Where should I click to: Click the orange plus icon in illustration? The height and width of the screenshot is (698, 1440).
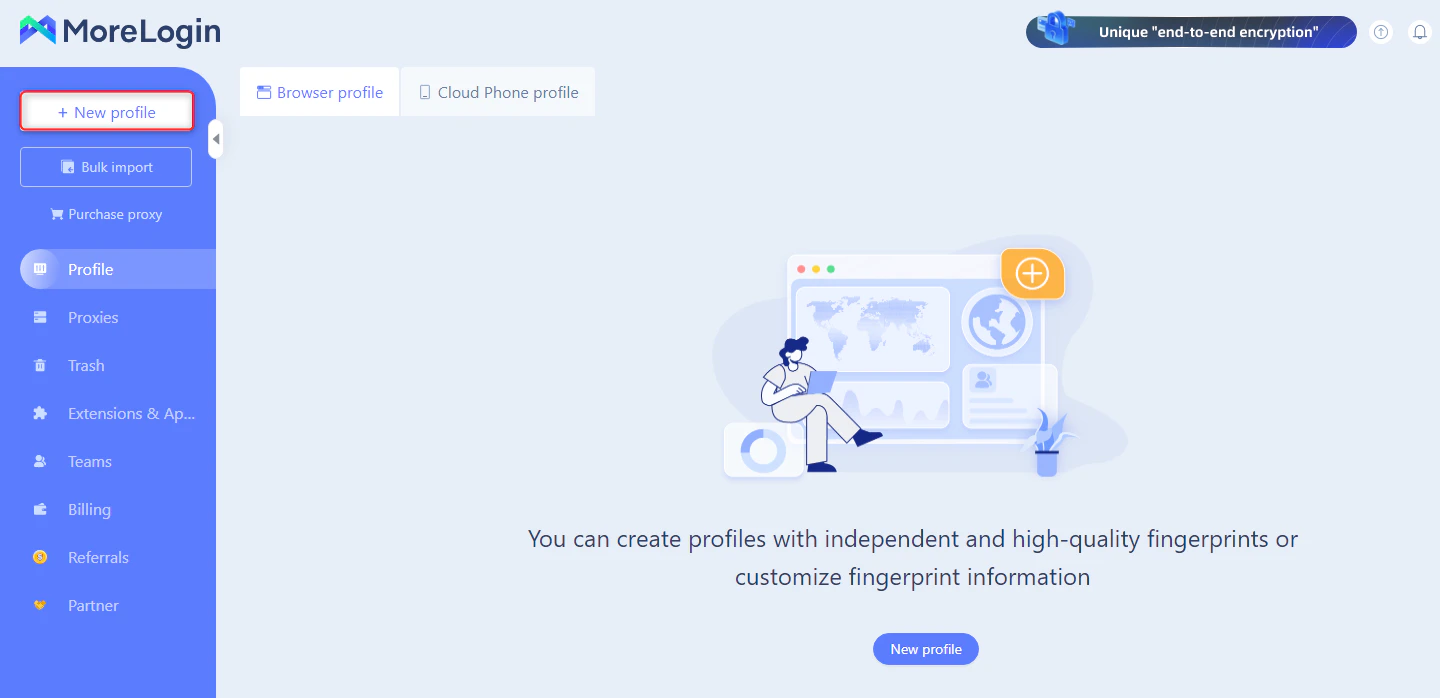[1032, 274]
